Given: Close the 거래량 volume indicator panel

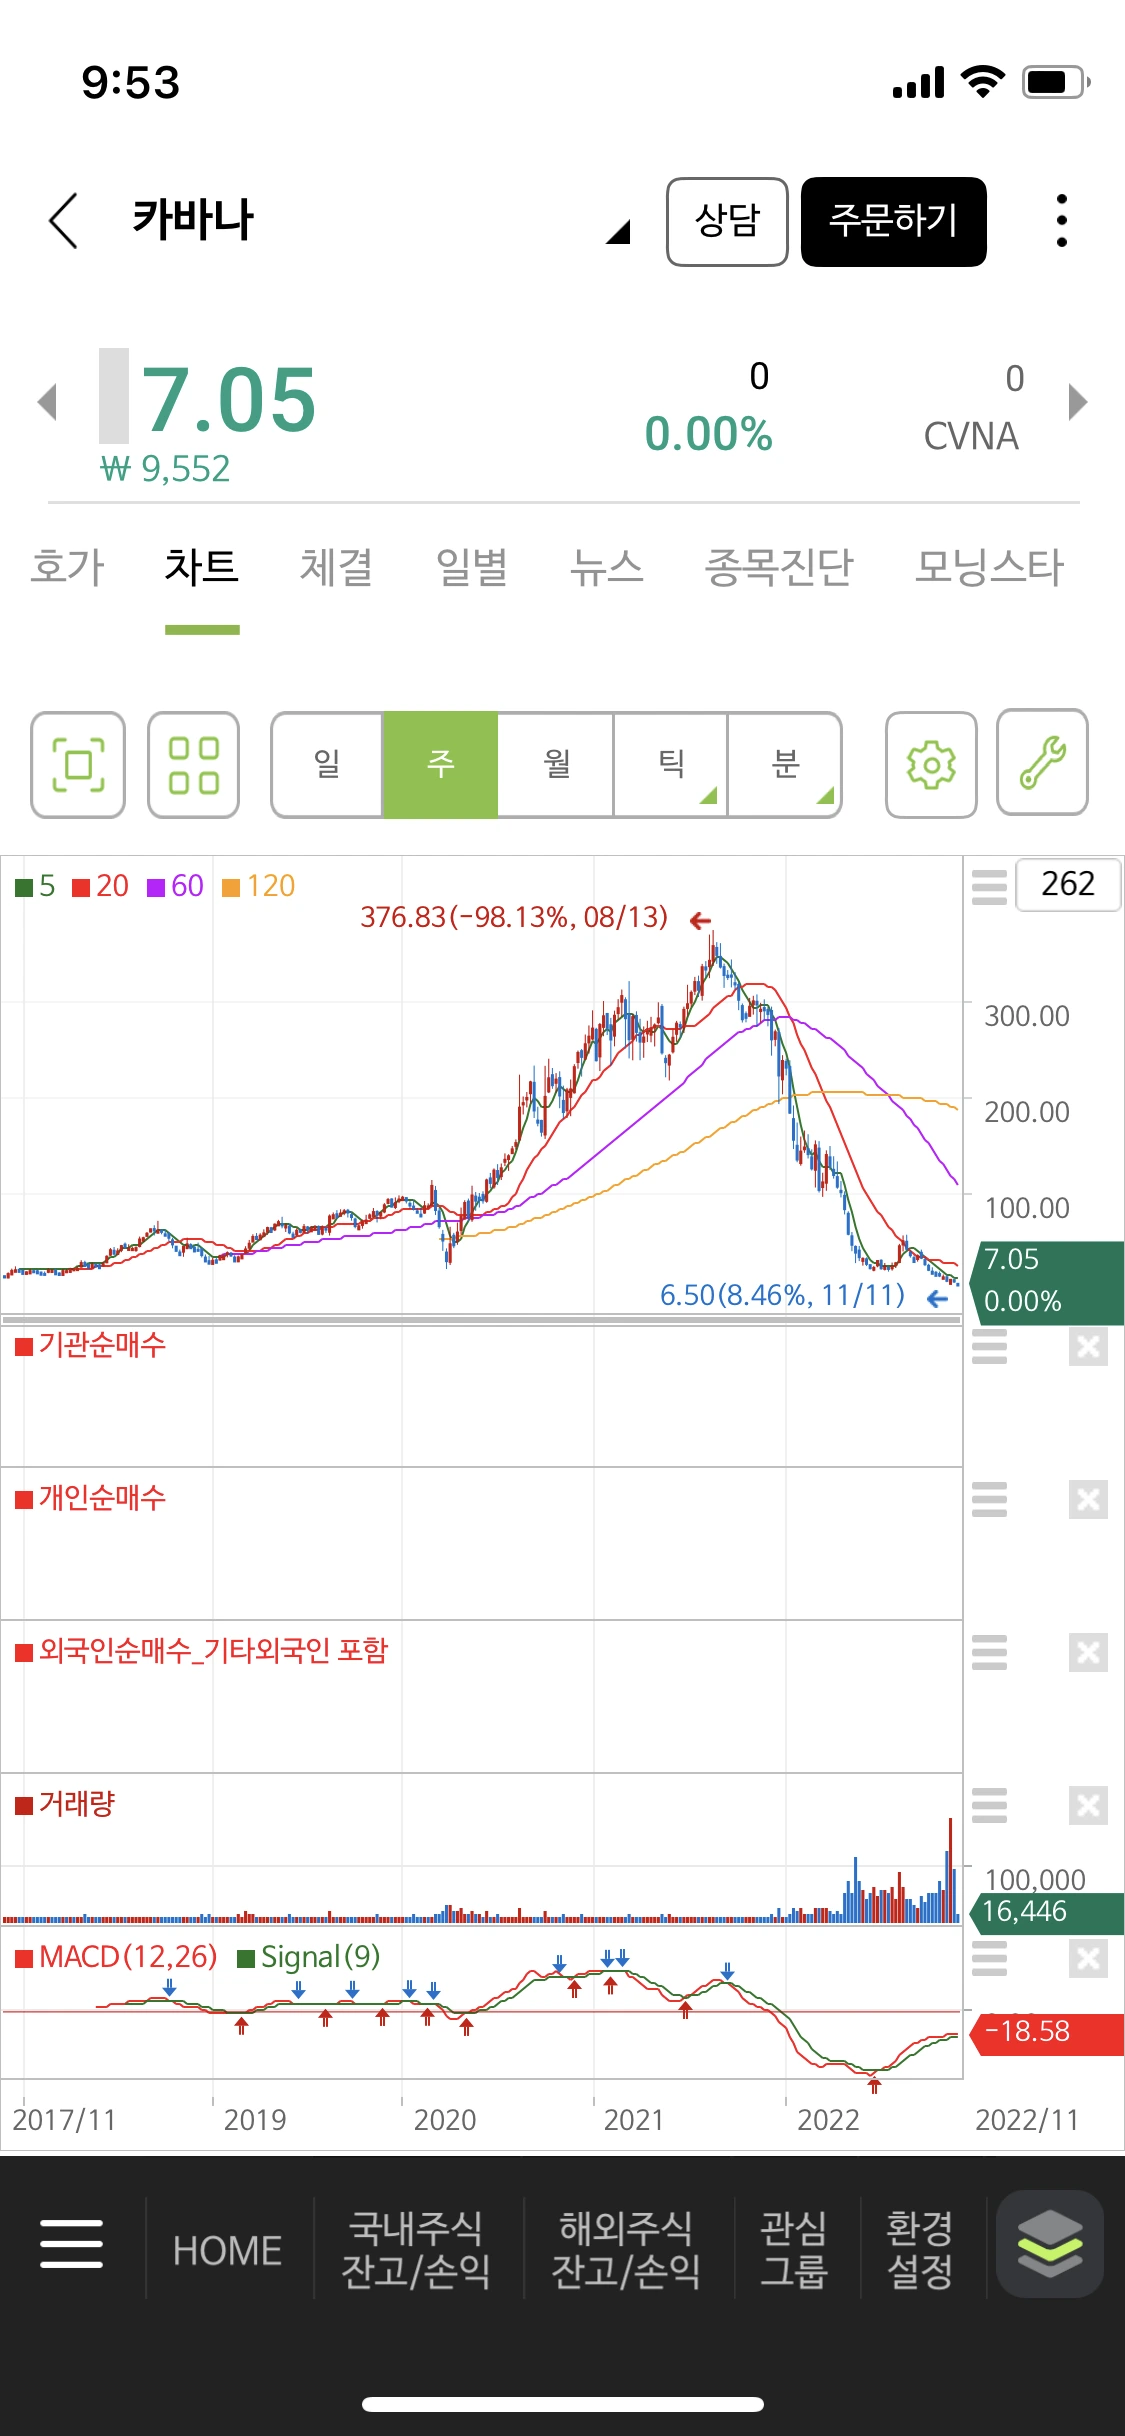Looking at the screenshot, I should pyautogui.click(x=1088, y=1806).
